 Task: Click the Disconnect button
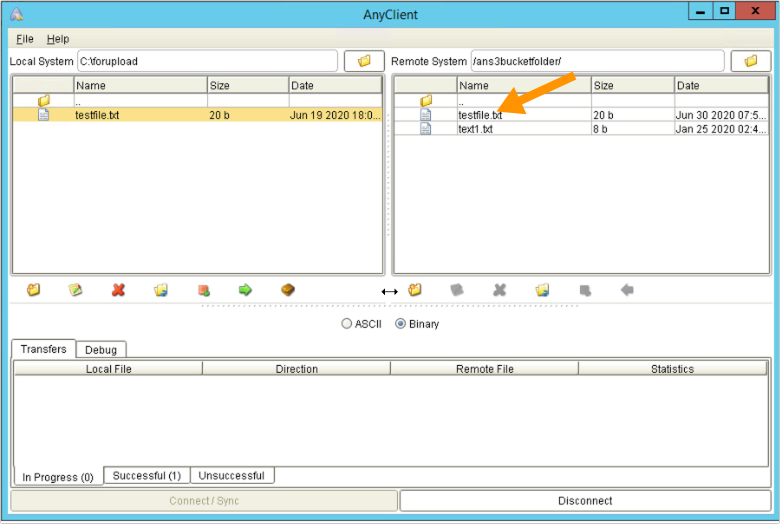point(585,501)
